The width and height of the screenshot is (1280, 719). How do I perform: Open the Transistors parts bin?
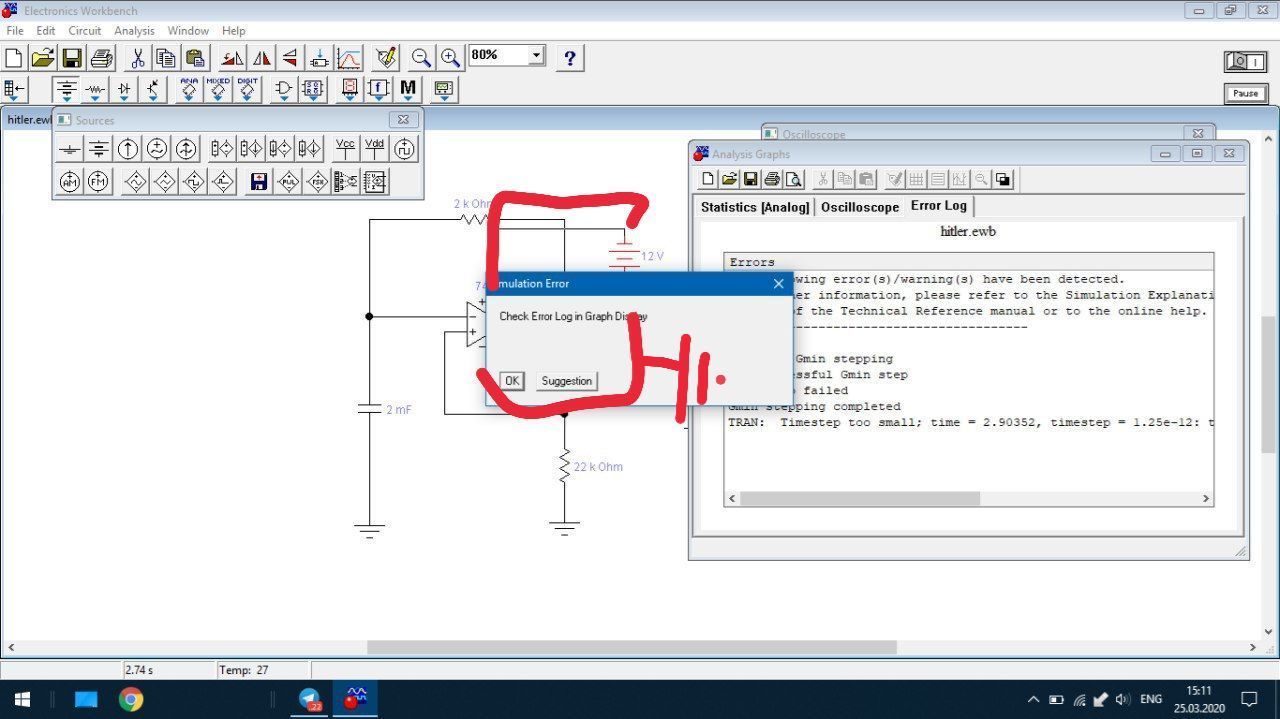coord(153,90)
